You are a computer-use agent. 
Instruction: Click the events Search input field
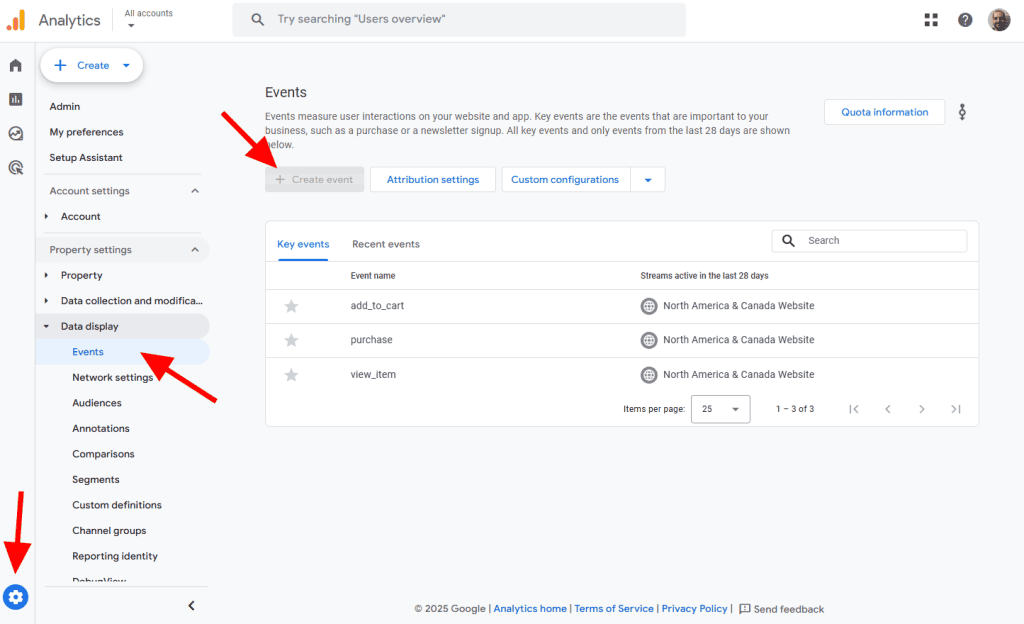pos(882,241)
